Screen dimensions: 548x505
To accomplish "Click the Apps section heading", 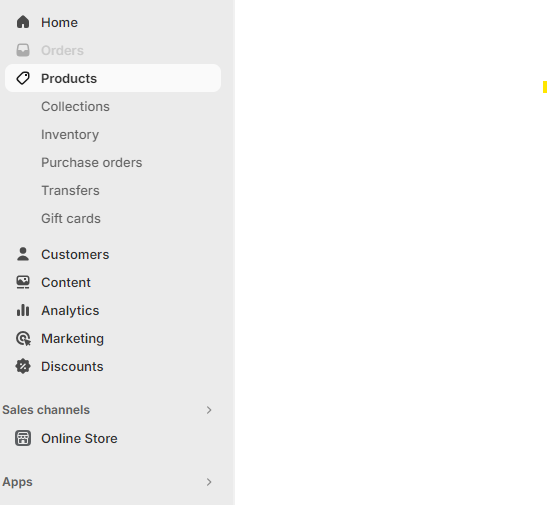I will coord(17,482).
